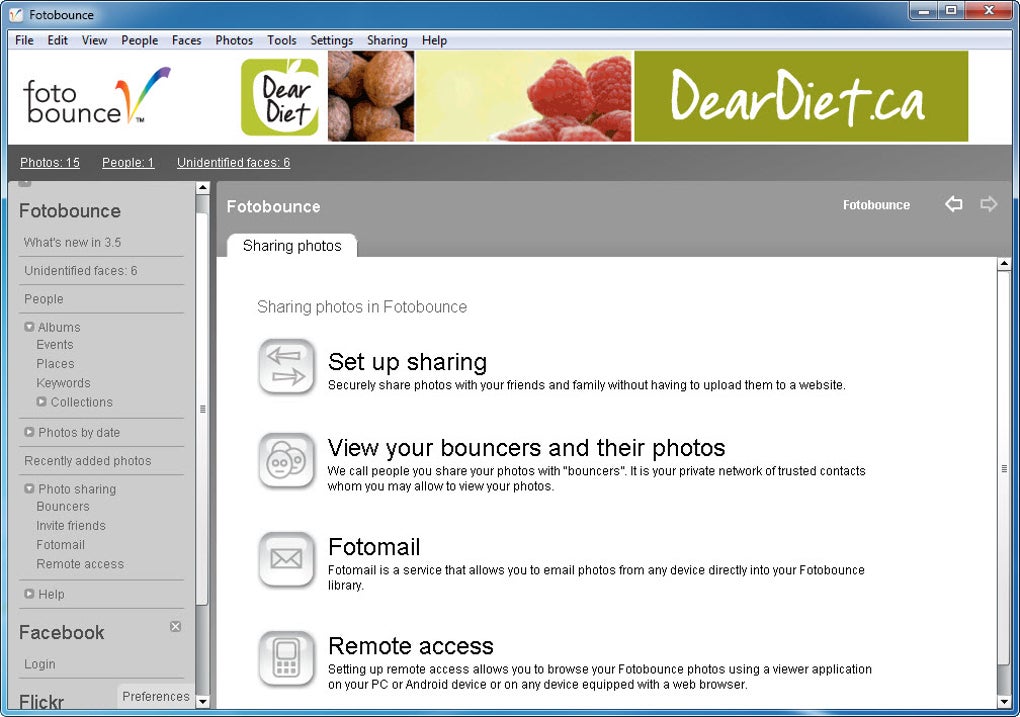This screenshot has width=1020, height=717.
Task: Click the Set up sharing arrows icon
Action: click(x=286, y=366)
